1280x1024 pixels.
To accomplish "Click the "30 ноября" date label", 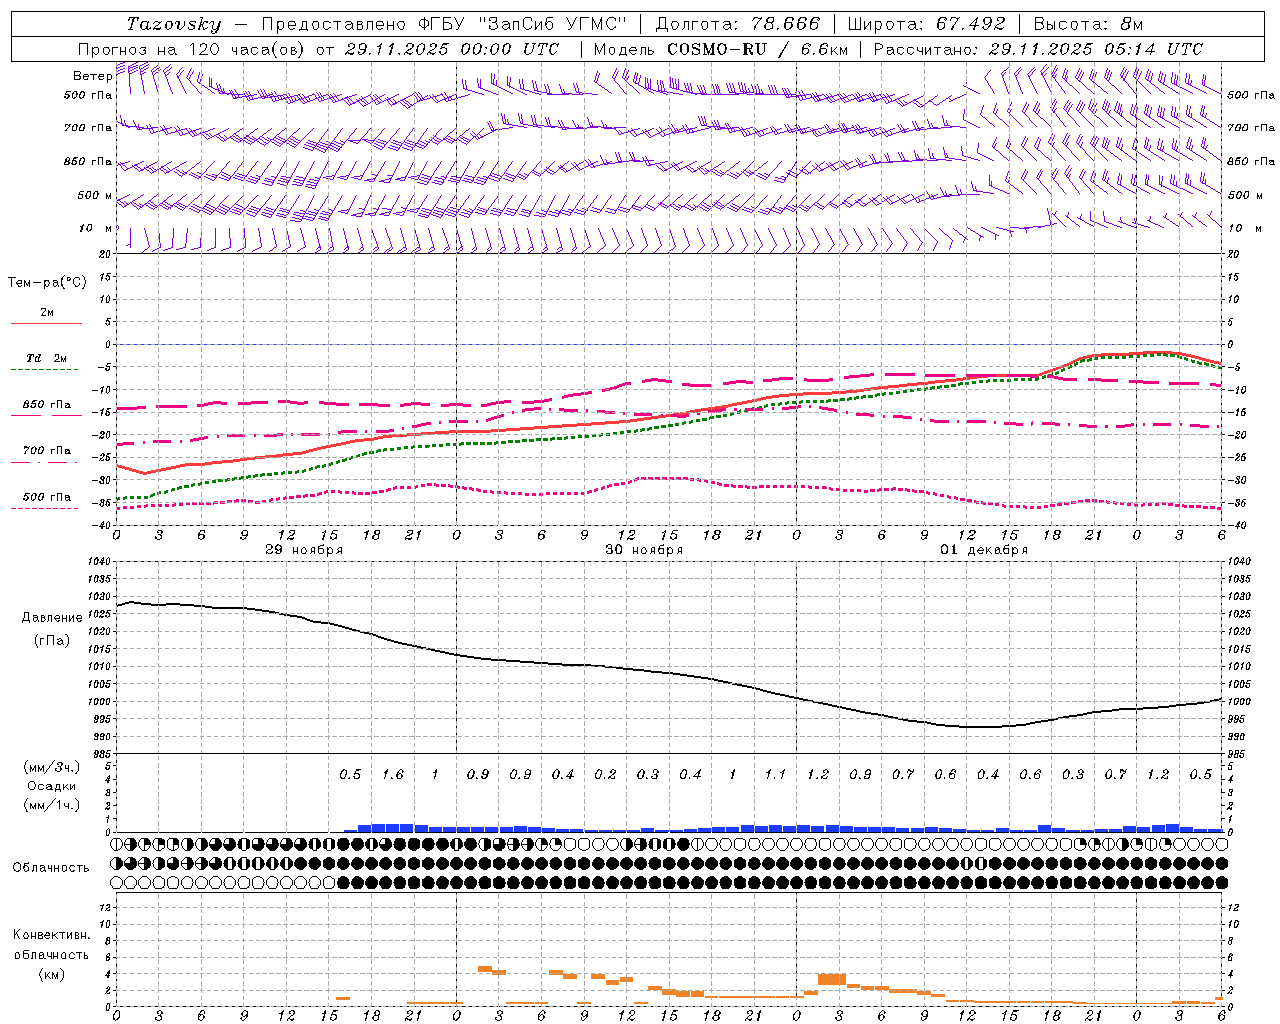I will 644,550.
